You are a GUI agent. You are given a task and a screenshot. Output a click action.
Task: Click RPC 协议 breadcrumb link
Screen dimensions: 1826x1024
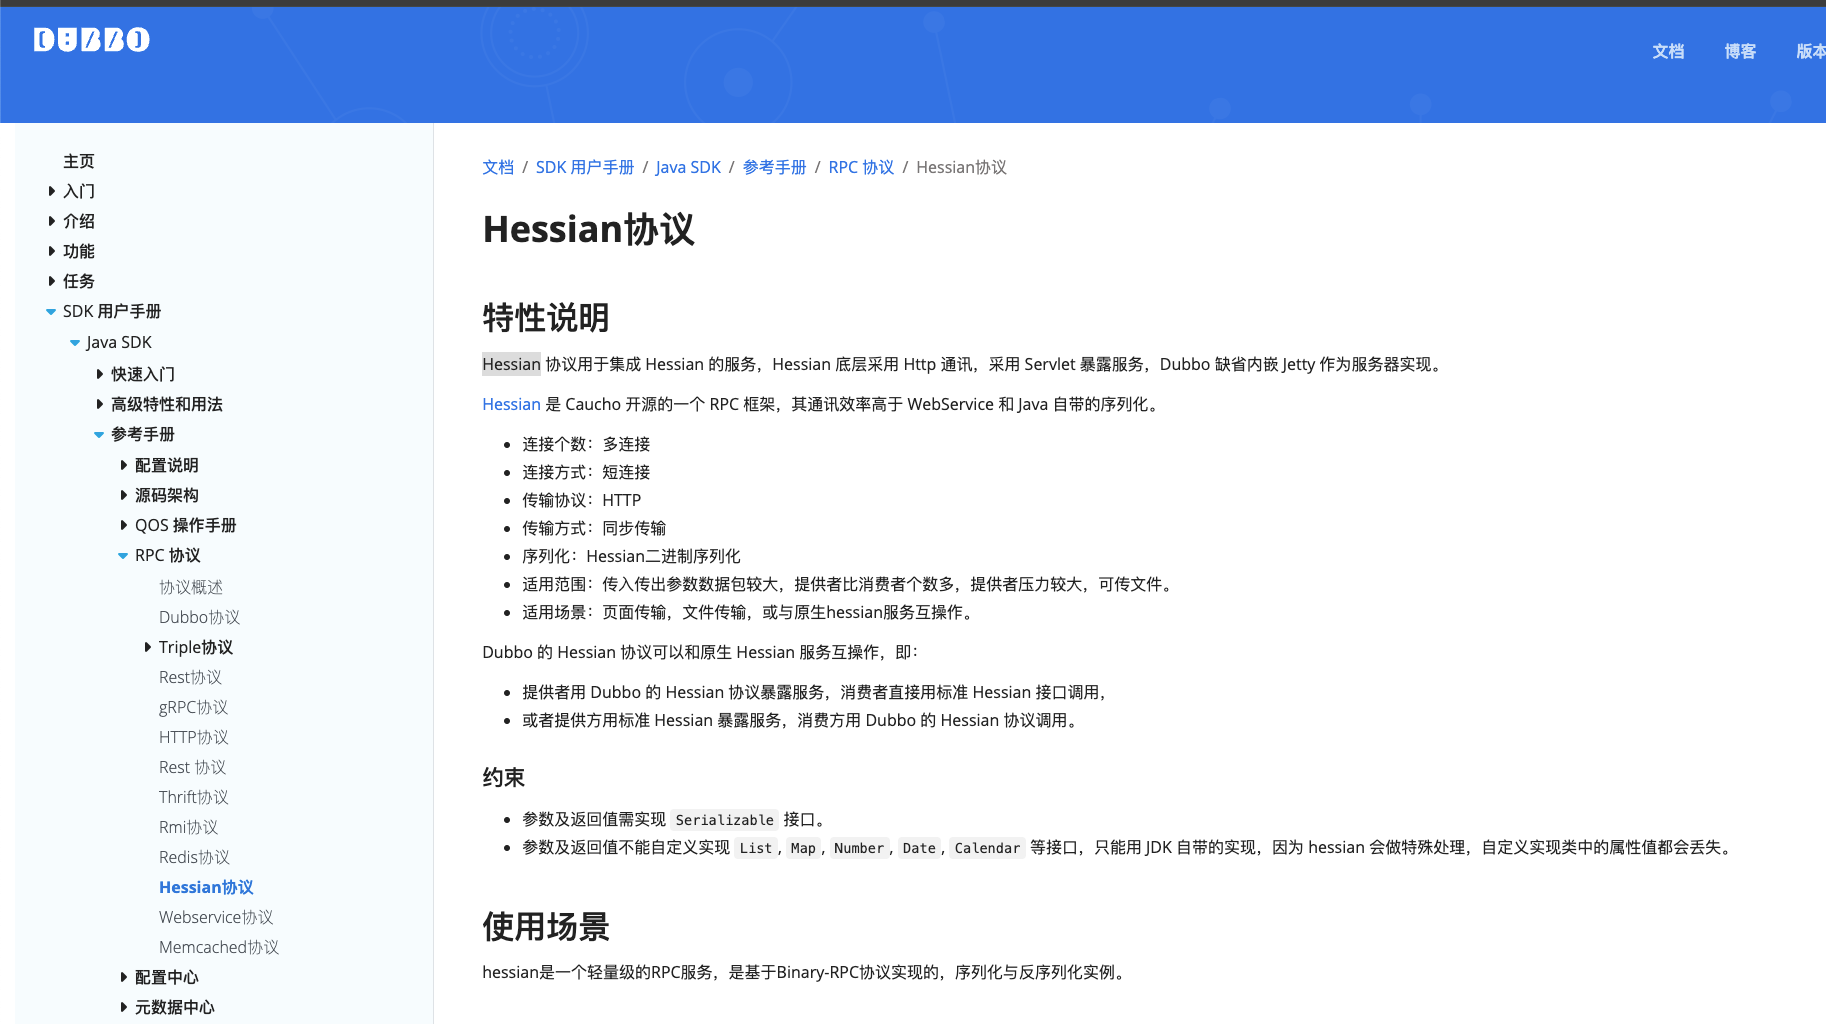click(861, 167)
